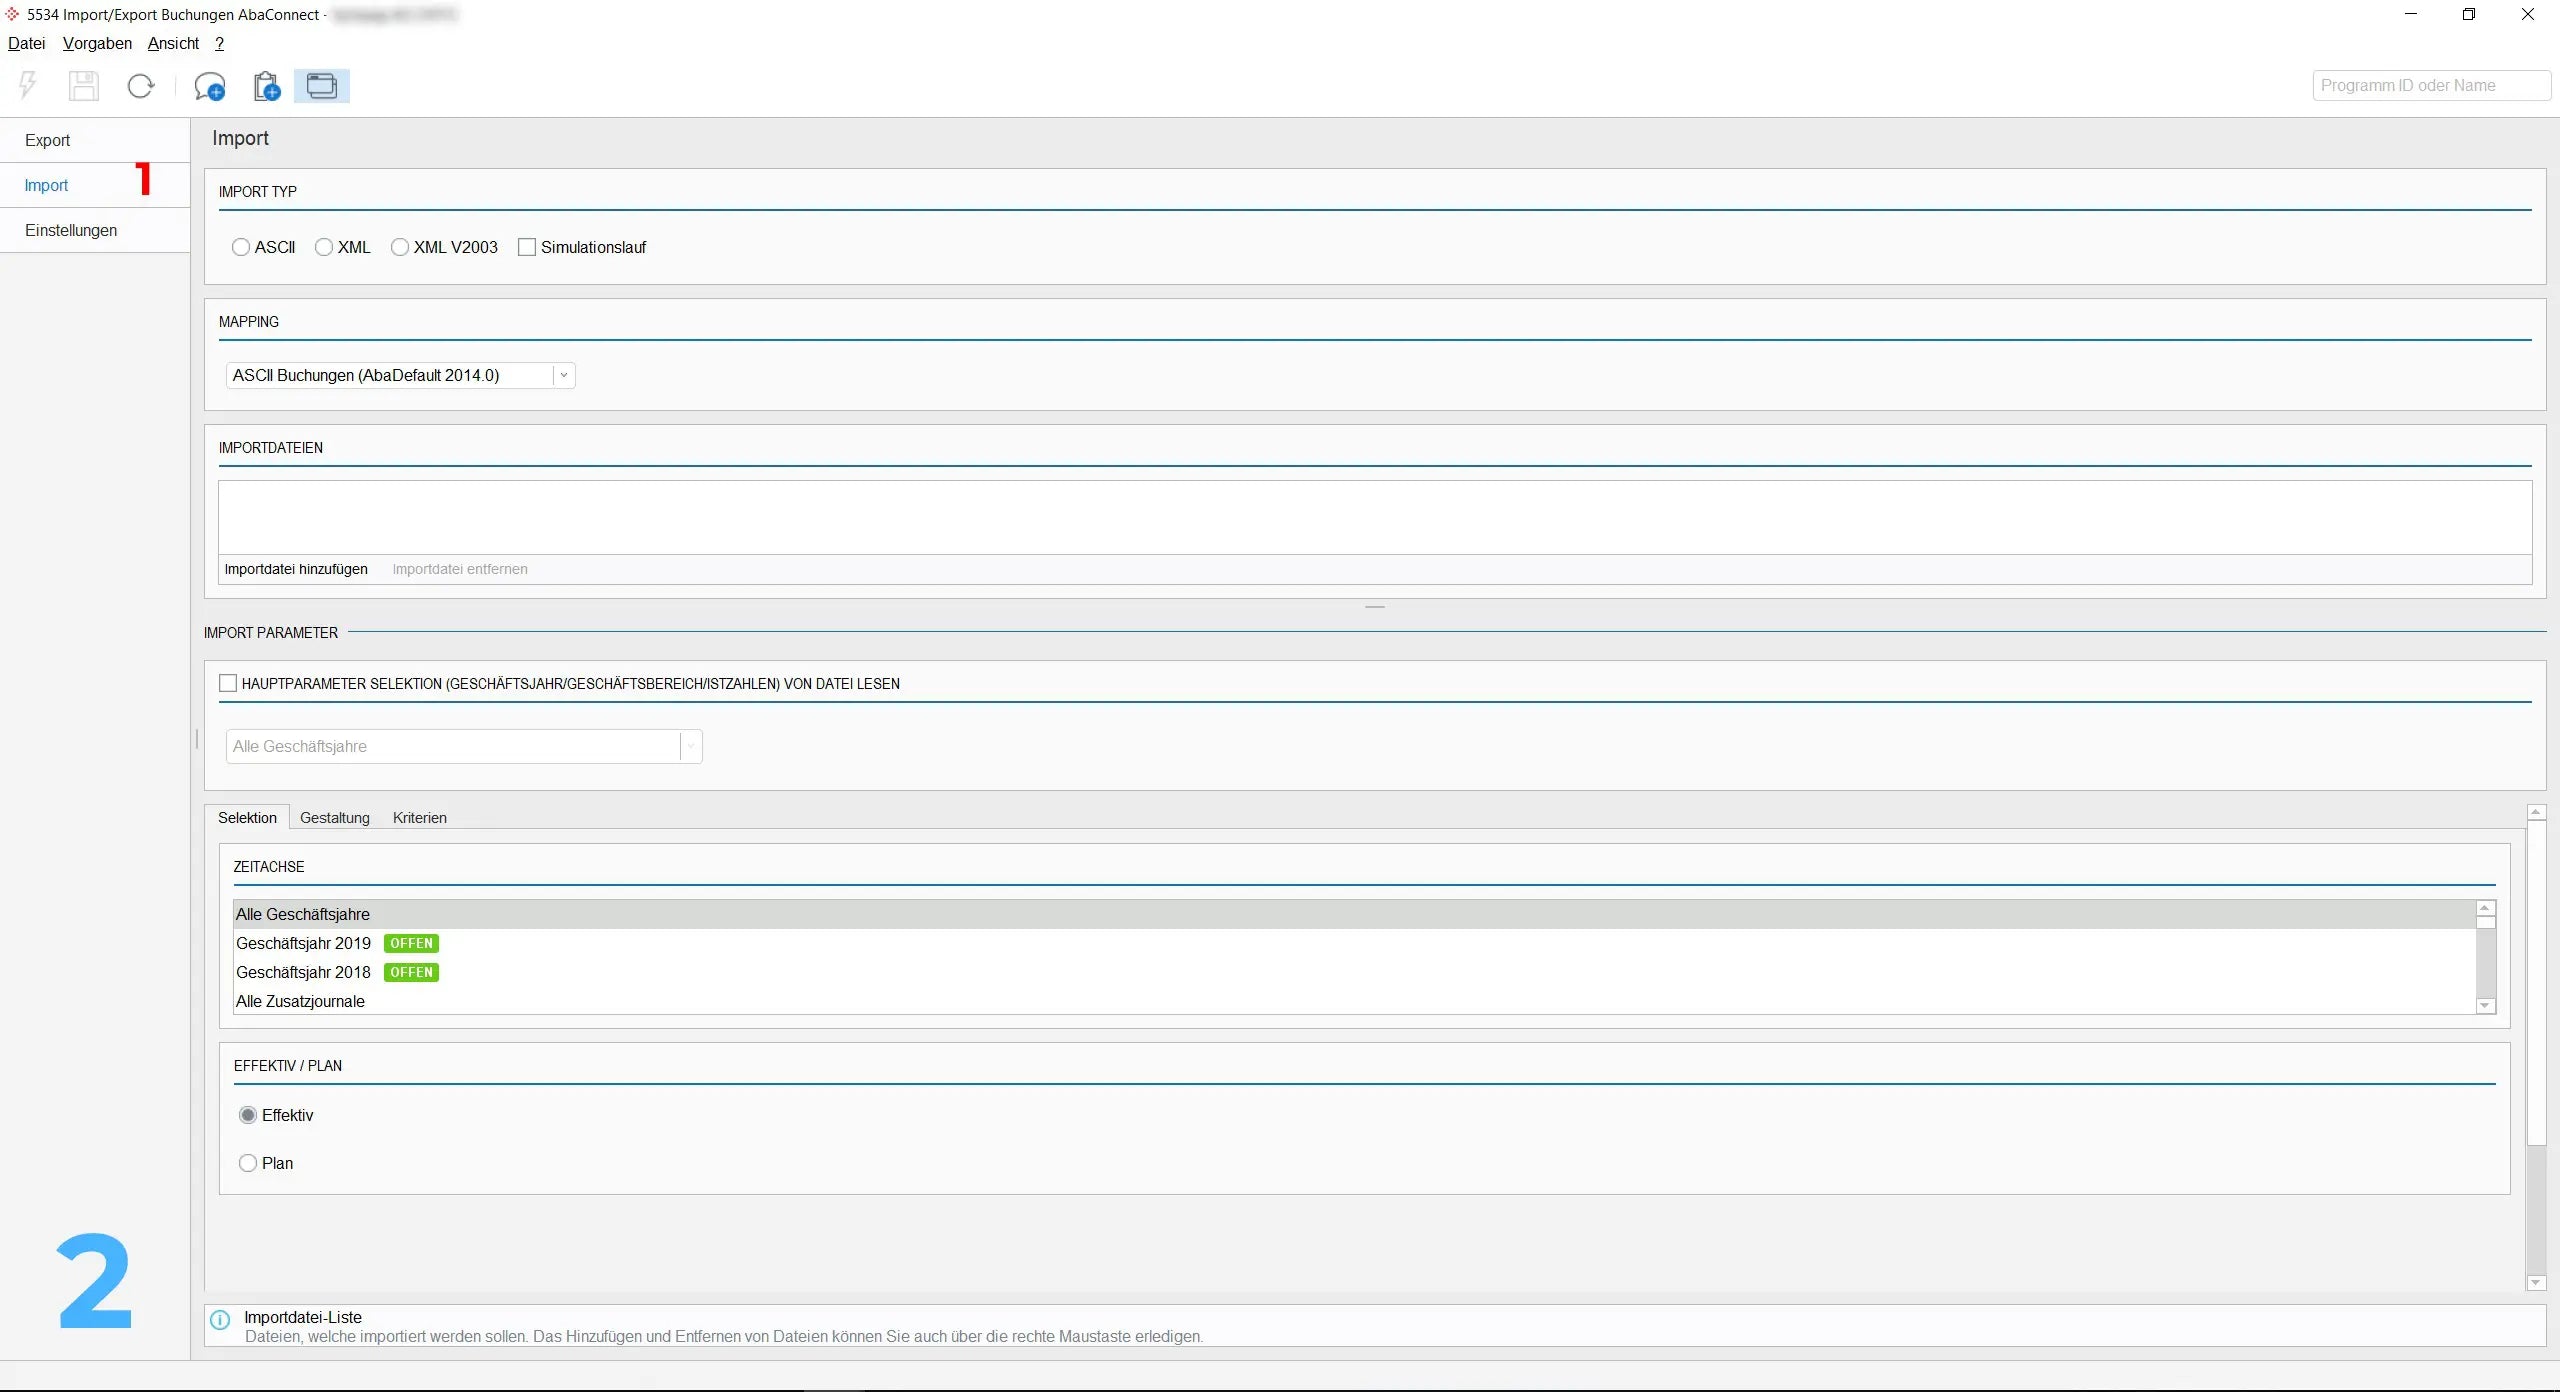Click the floppy disk save icon

pos(84,86)
